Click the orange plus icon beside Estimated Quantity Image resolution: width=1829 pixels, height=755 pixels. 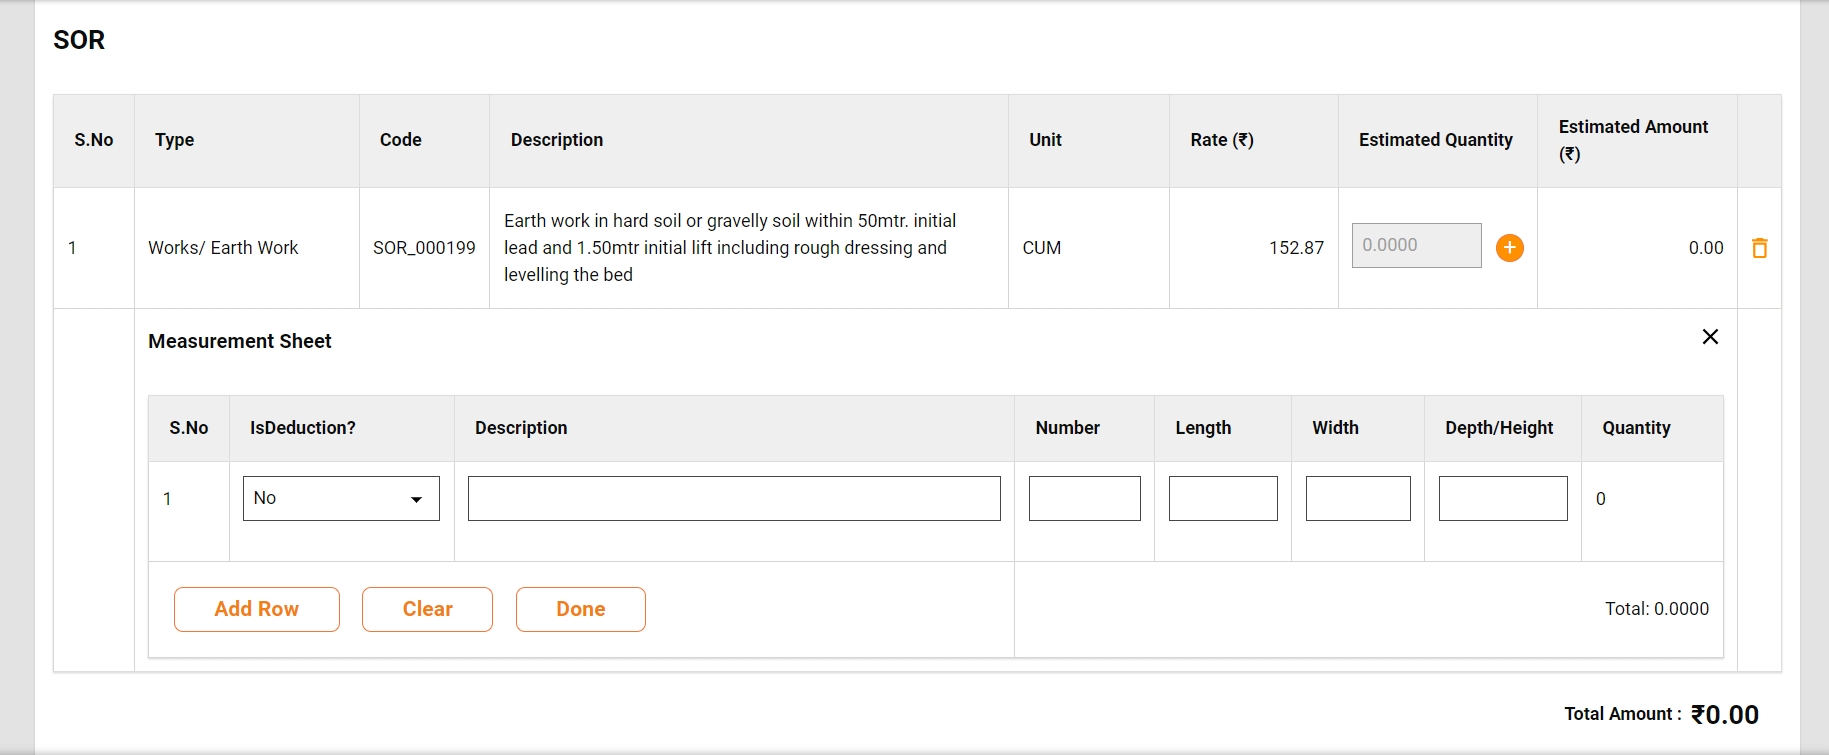pos(1509,248)
